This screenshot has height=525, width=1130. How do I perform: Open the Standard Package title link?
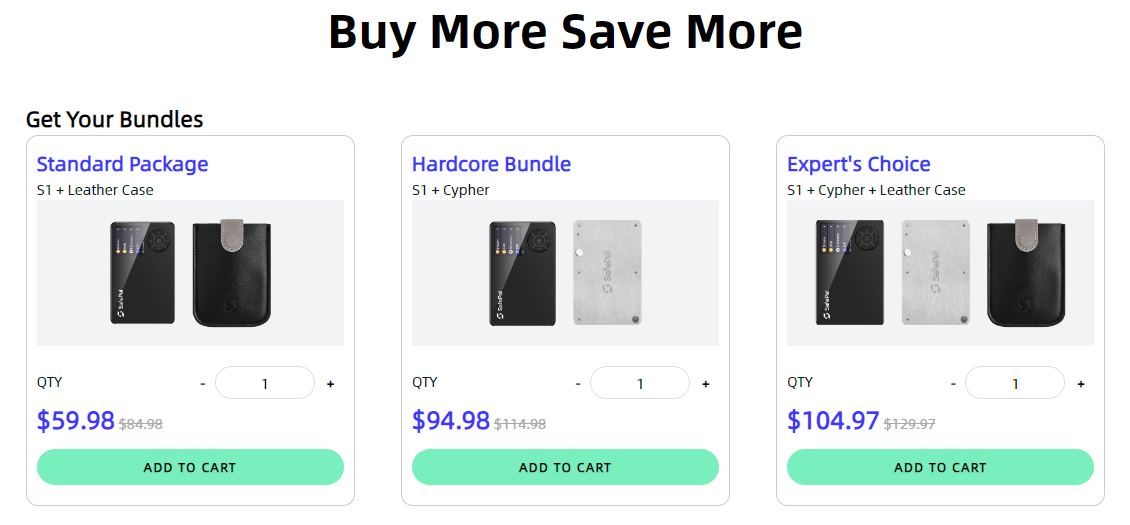(x=122, y=164)
